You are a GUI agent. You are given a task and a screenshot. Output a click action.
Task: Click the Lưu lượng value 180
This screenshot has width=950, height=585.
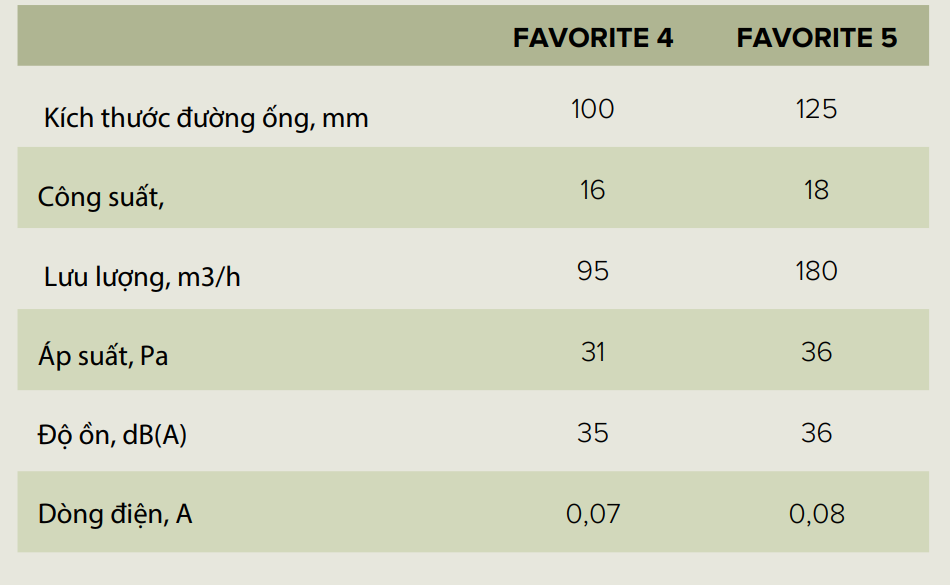click(817, 271)
